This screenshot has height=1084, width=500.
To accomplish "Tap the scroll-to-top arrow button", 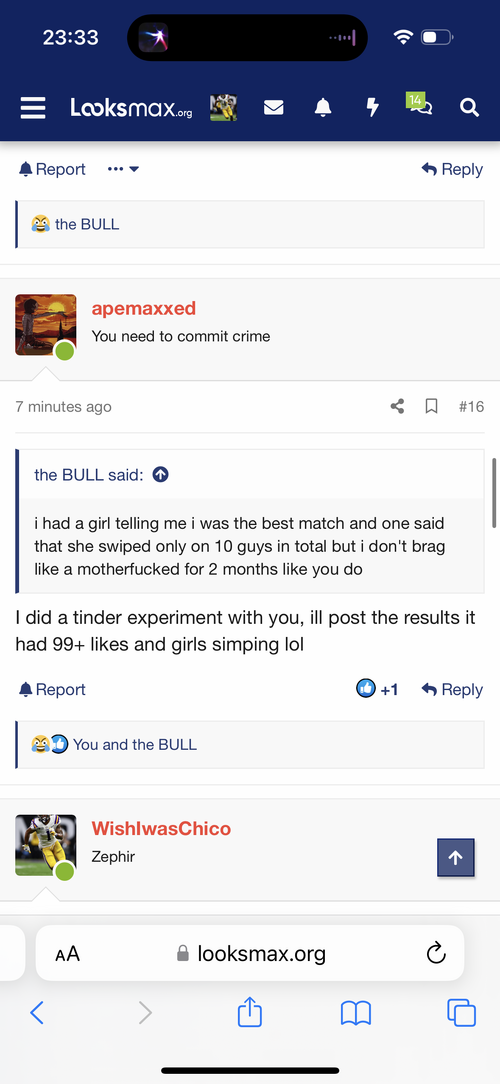I will (x=456, y=857).
